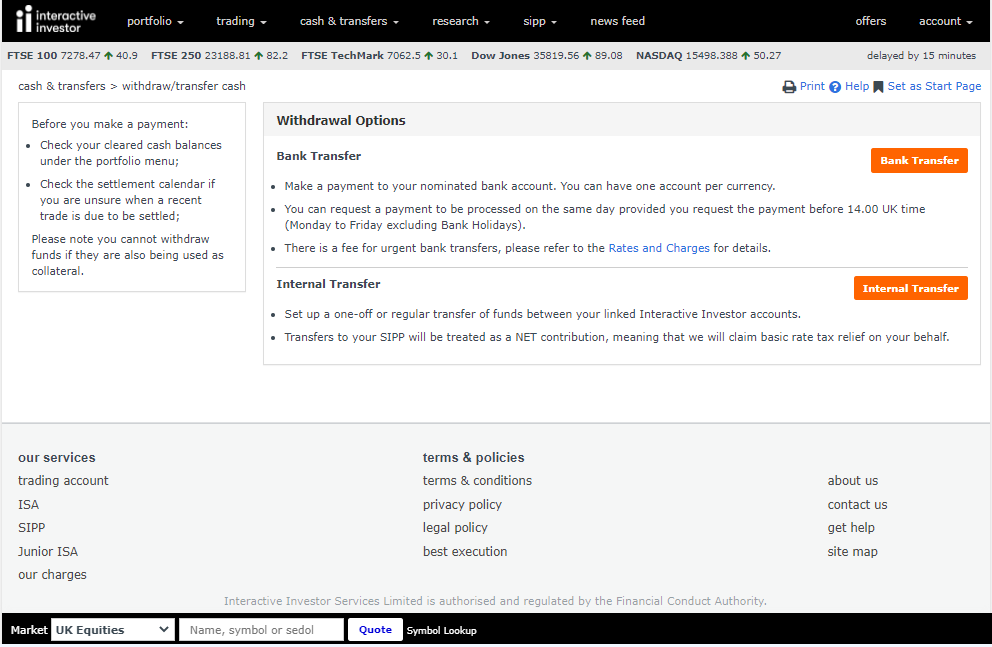Expand the research menu
Viewport: 992px width, 647px height.
point(461,21)
